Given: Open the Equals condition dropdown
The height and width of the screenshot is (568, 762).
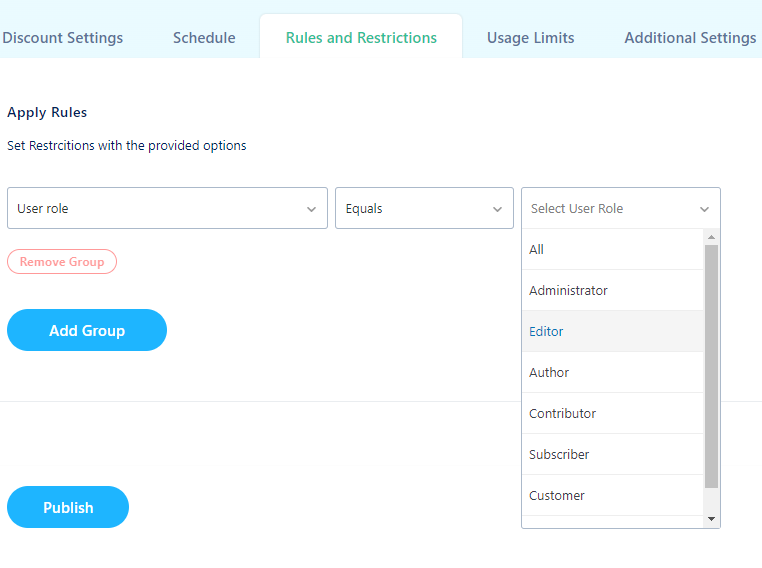Looking at the screenshot, I should click(x=424, y=208).
